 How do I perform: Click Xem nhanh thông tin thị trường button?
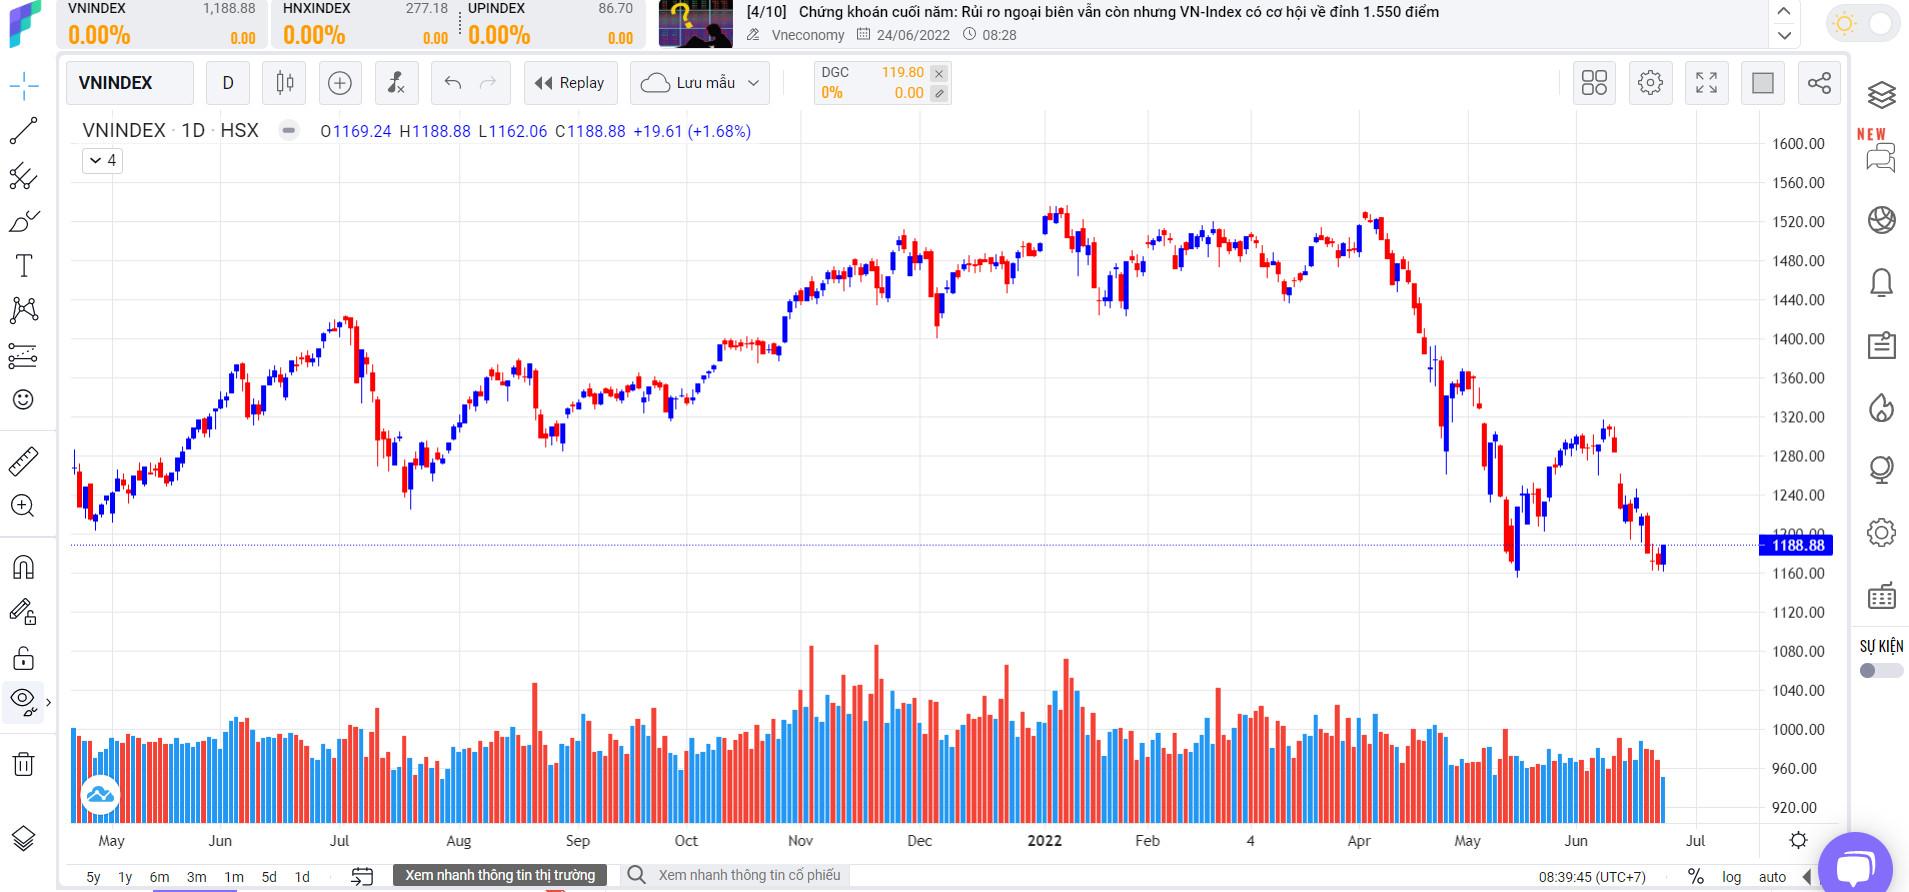point(499,875)
